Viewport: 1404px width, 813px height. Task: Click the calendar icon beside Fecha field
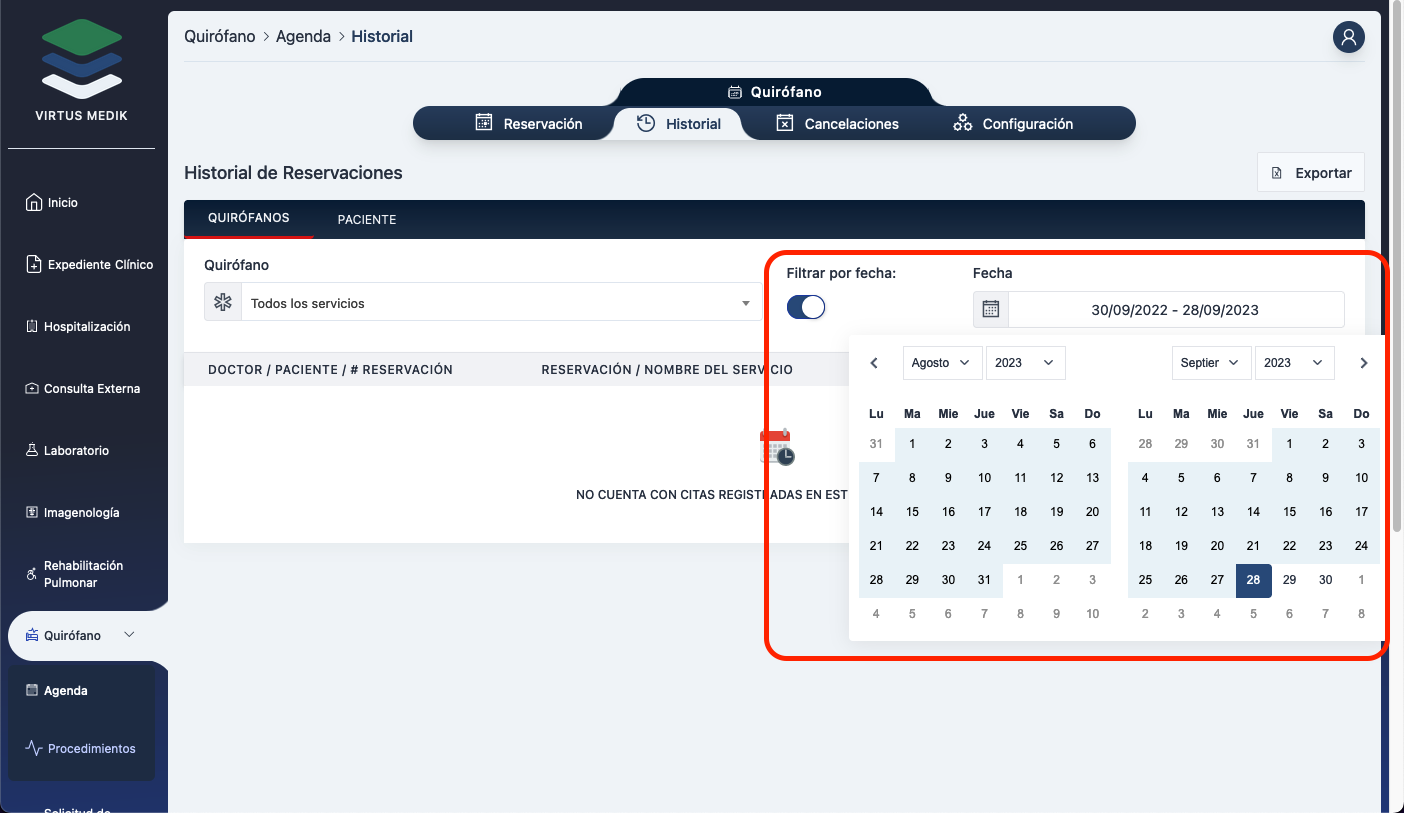tap(990, 310)
